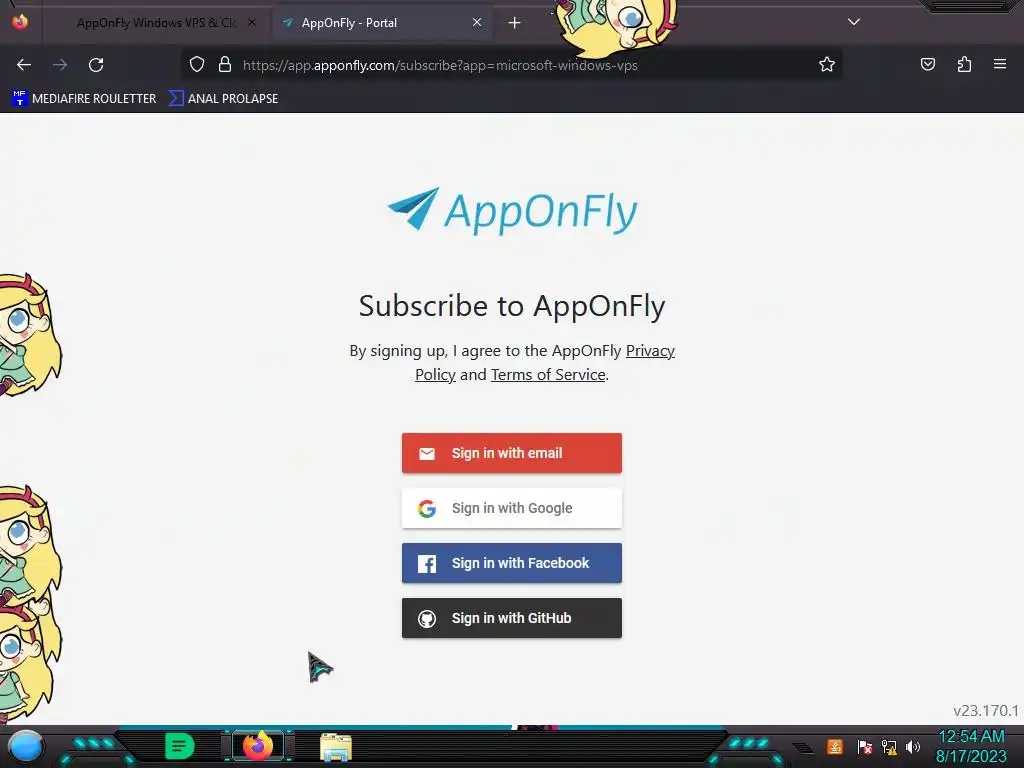The height and width of the screenshot is (768, 1024).
Task: Close the AppOnFly Windows VPS tab
Action: pos(251,22)
